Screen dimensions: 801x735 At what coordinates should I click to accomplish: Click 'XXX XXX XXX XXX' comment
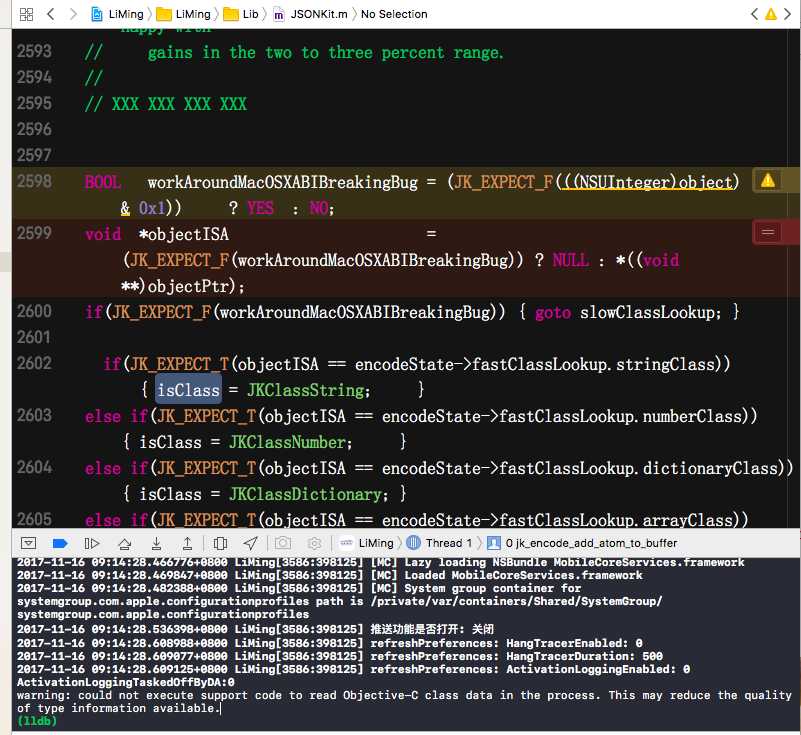point(179,104)
